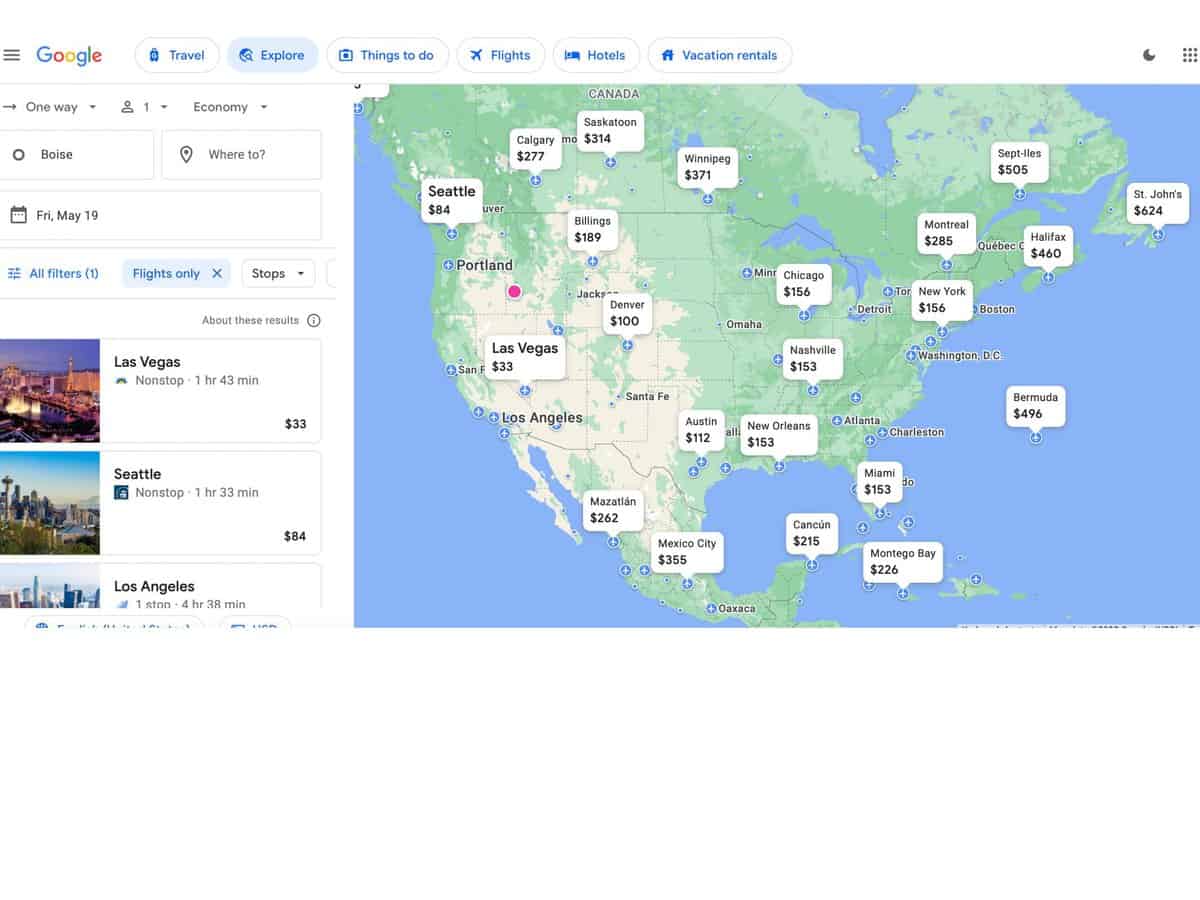Click the Las Vegas thumbnail photo
This screenshot has width=1200, height=900.
click(50, 390)
